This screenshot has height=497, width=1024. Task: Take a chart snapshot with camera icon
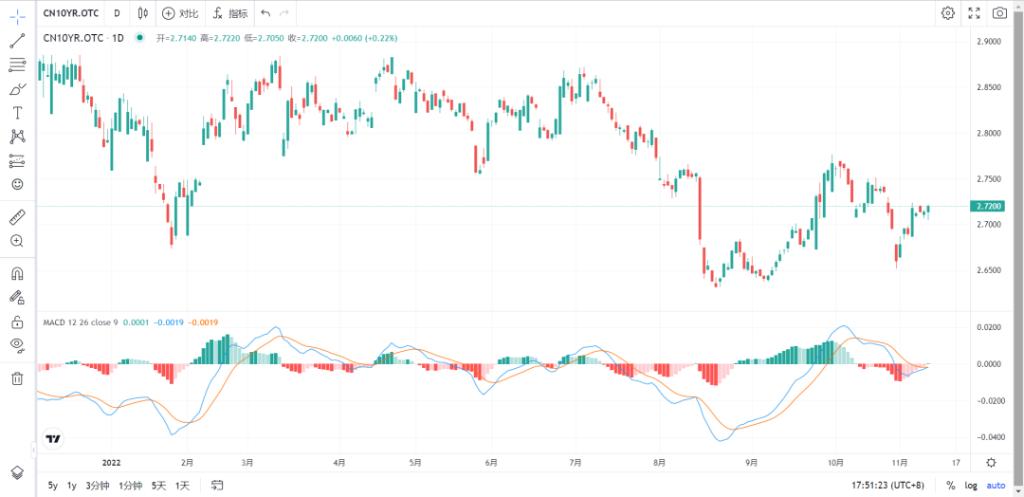(x=1000, y=13)
